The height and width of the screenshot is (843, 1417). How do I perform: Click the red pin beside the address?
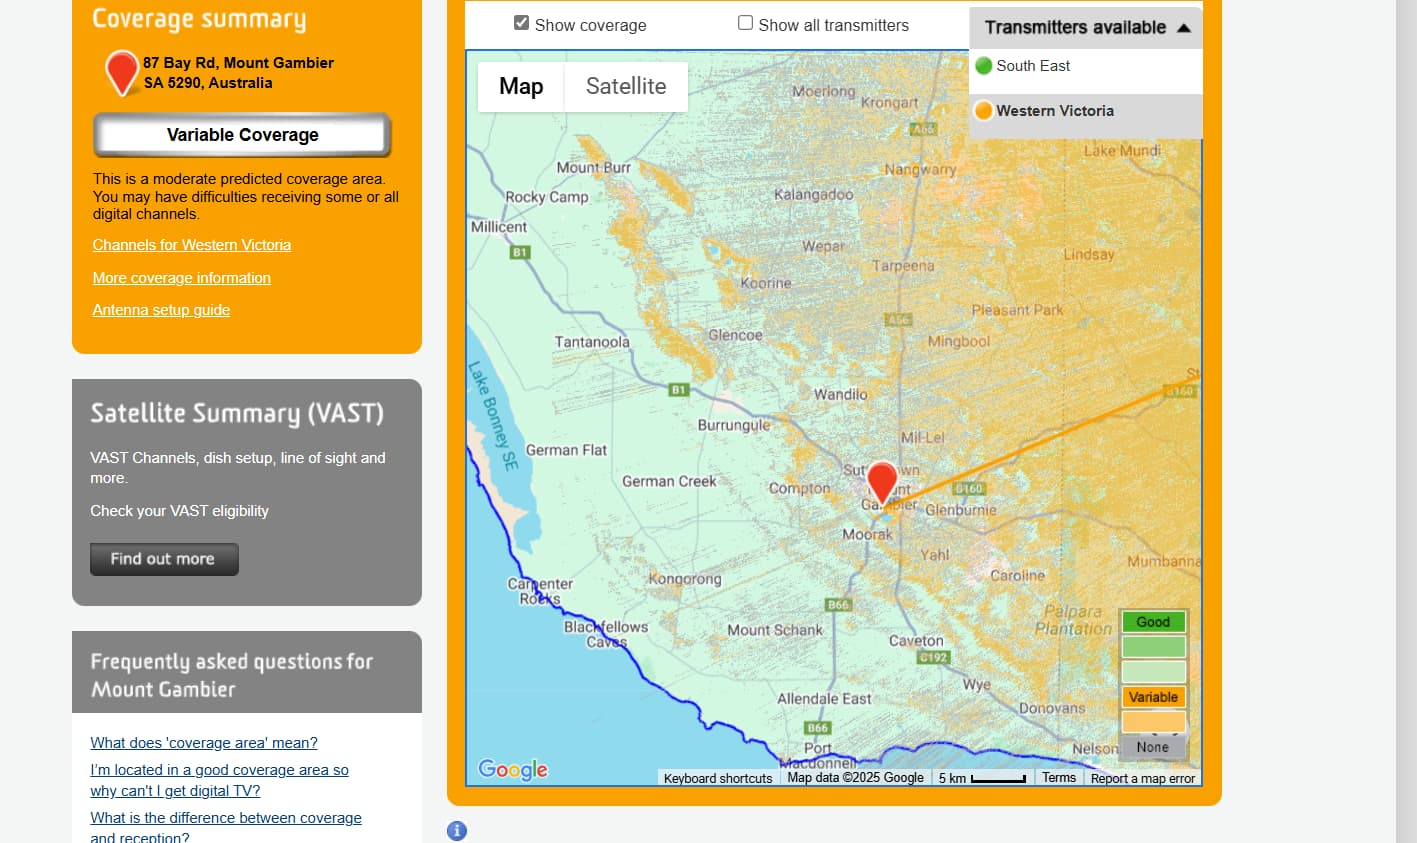(121, 71)
